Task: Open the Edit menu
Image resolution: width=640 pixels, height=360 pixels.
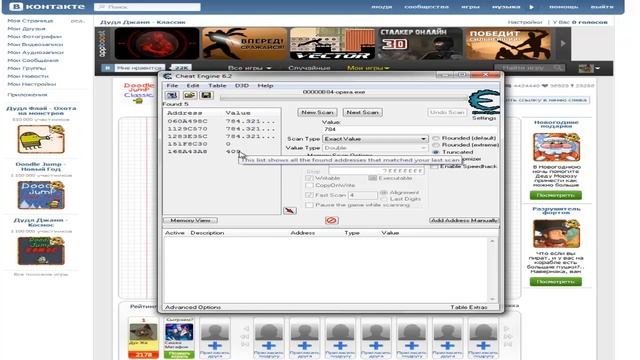Action: [x=193, y=86]
